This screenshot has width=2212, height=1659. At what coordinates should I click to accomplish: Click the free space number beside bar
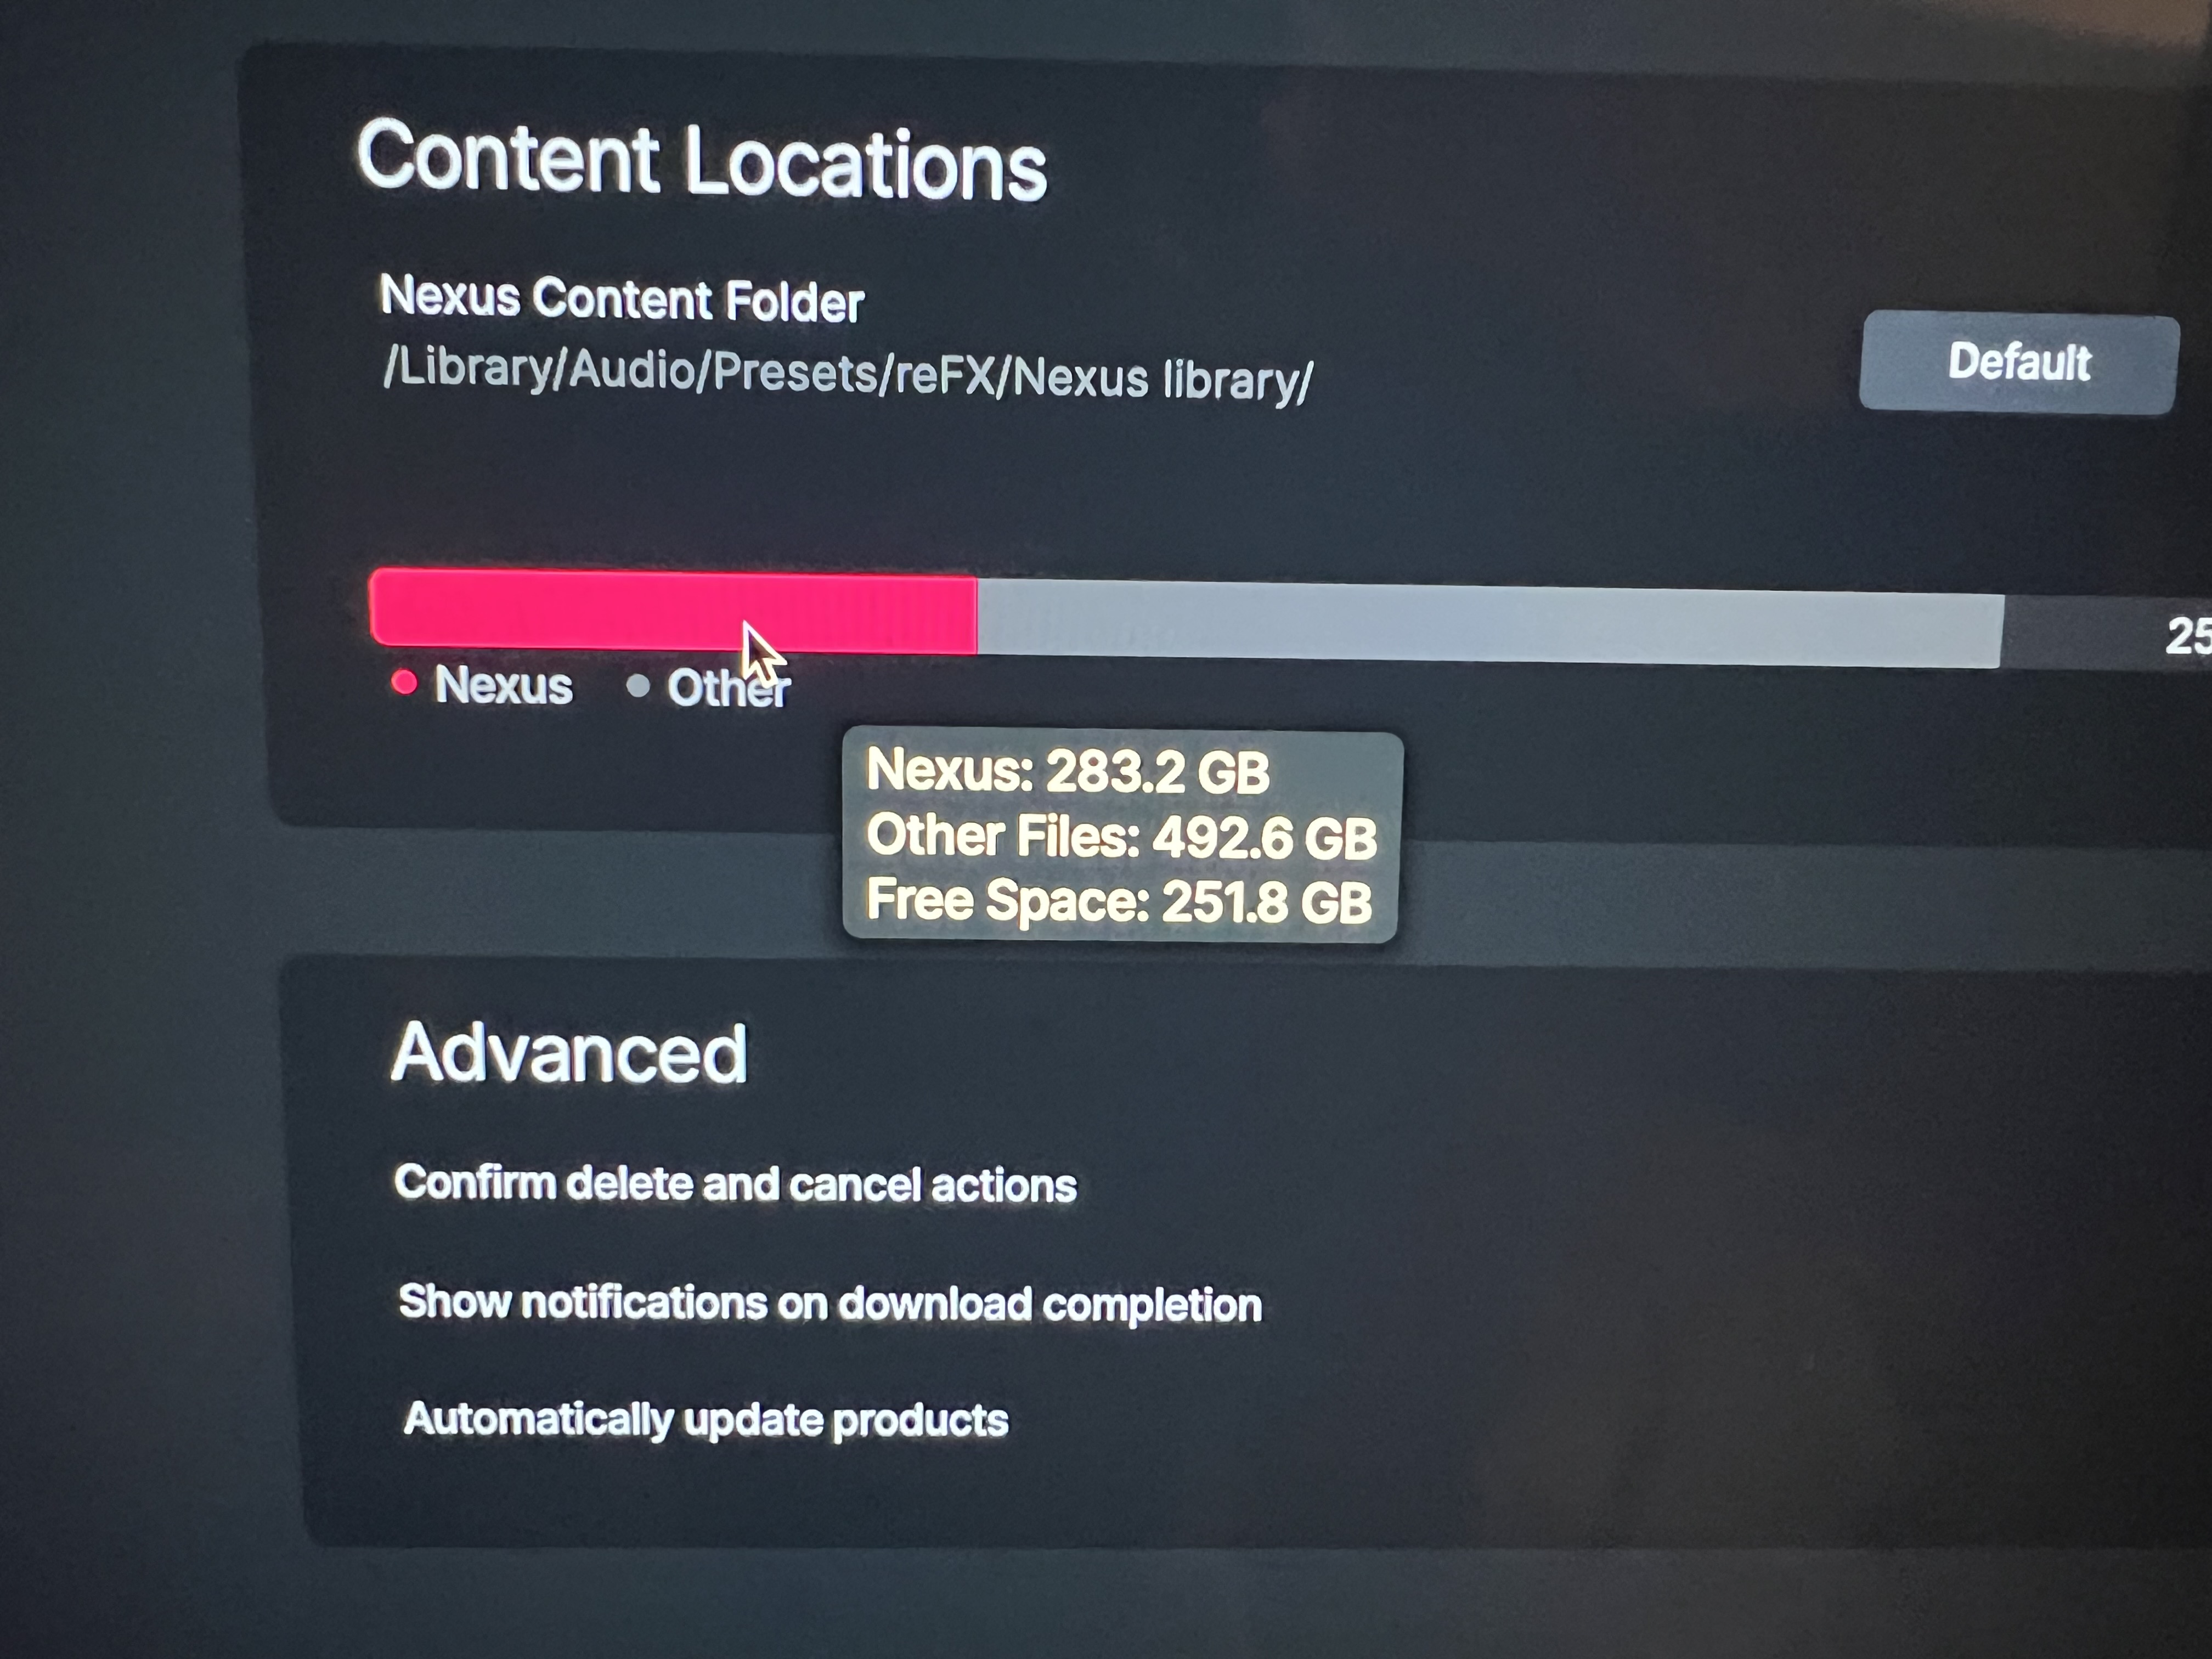(2188, 636)
